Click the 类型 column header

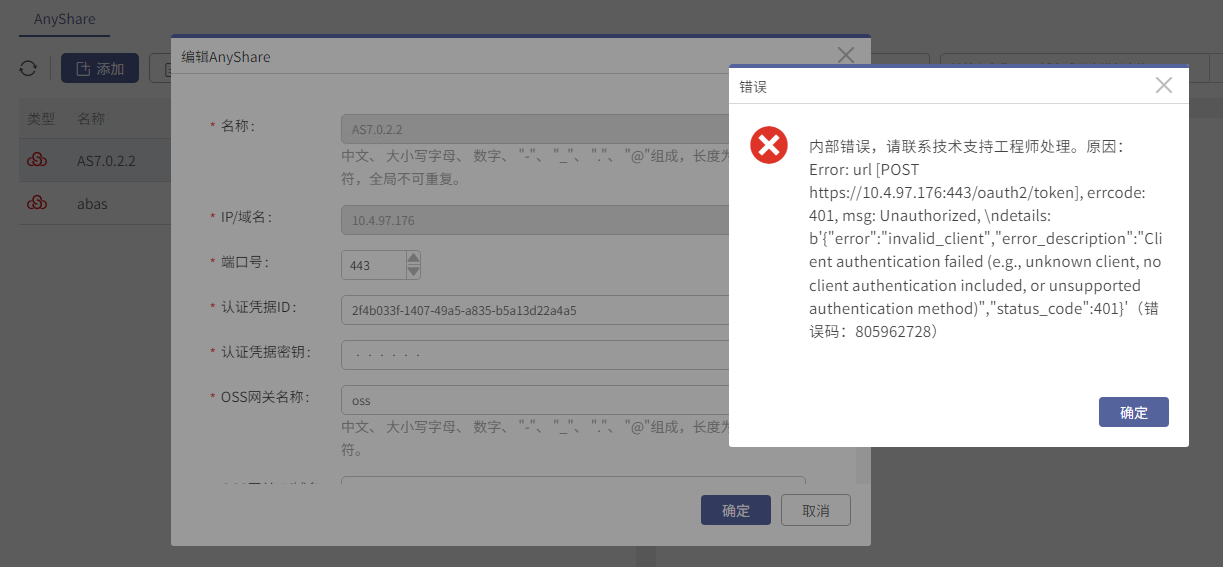41,119
